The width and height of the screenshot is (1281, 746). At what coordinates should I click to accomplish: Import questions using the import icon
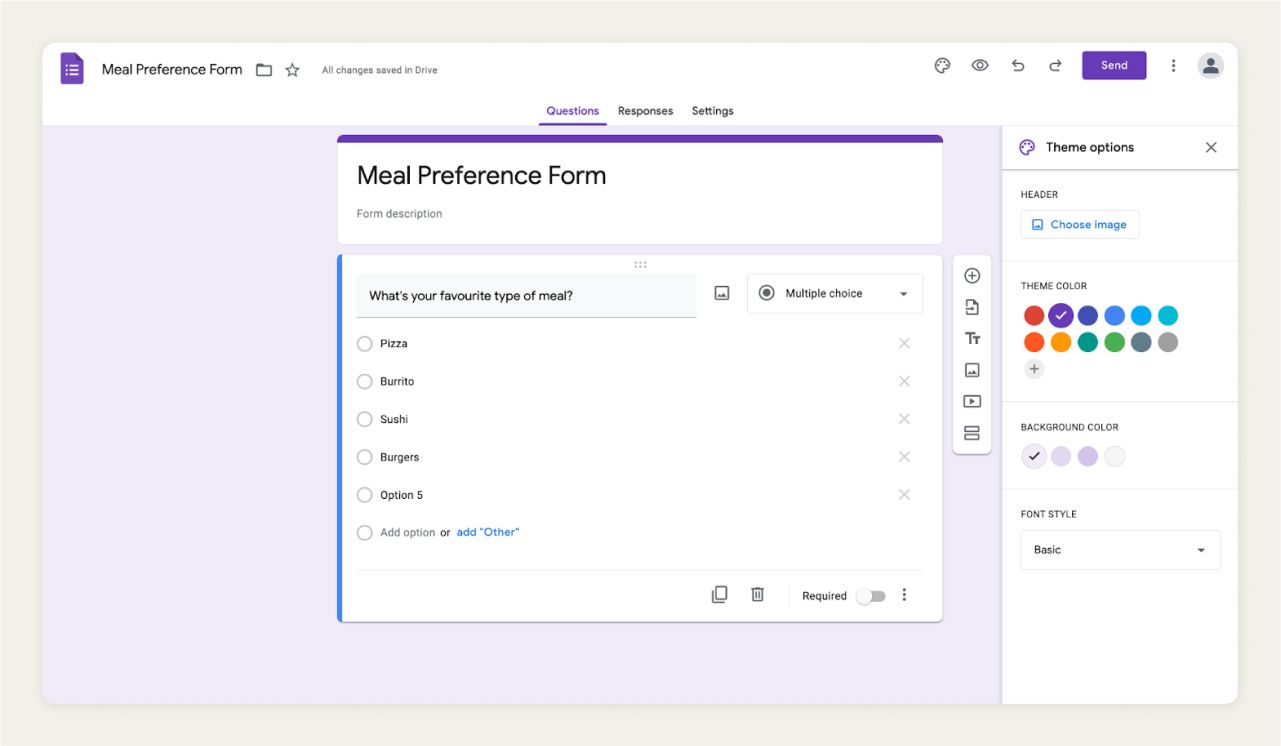(971, 307)
